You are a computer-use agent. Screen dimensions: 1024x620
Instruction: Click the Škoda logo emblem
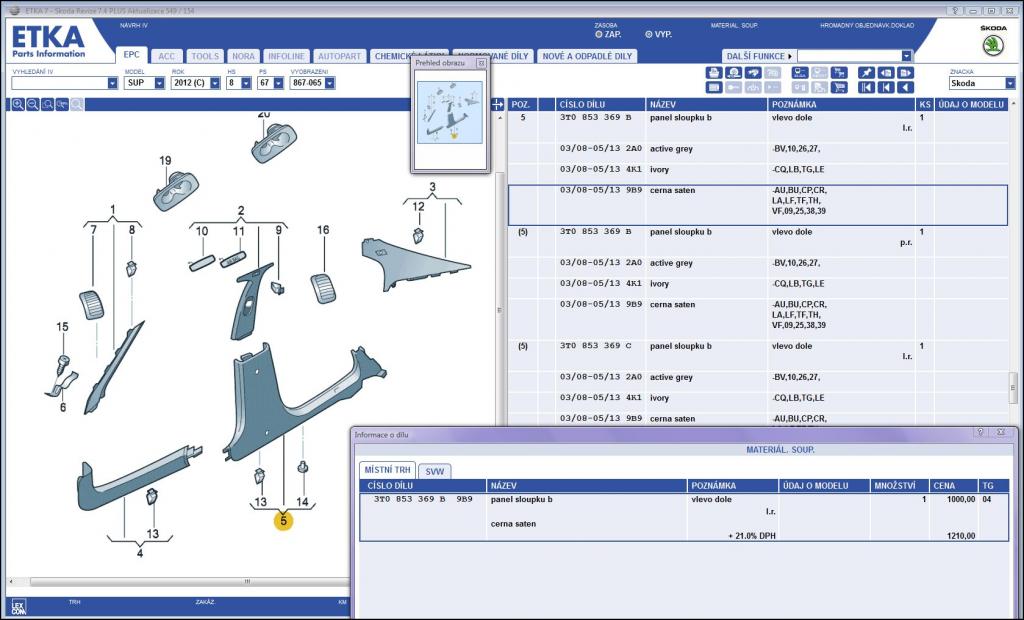(993, 45)
